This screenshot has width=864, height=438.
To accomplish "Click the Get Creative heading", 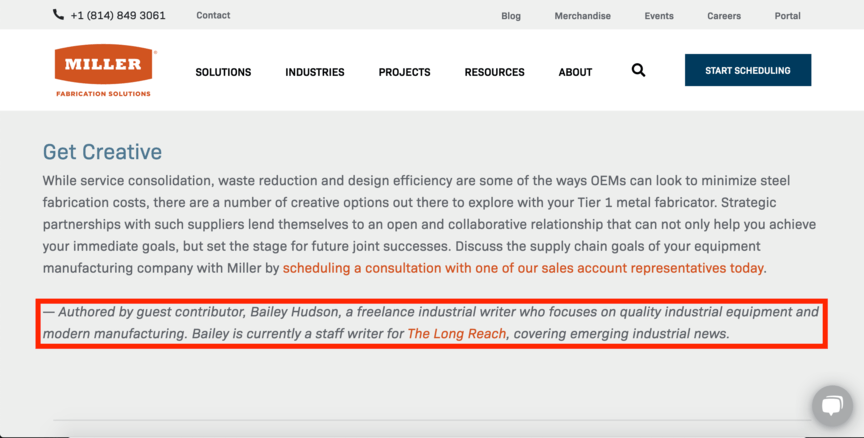I will (102, 152).
